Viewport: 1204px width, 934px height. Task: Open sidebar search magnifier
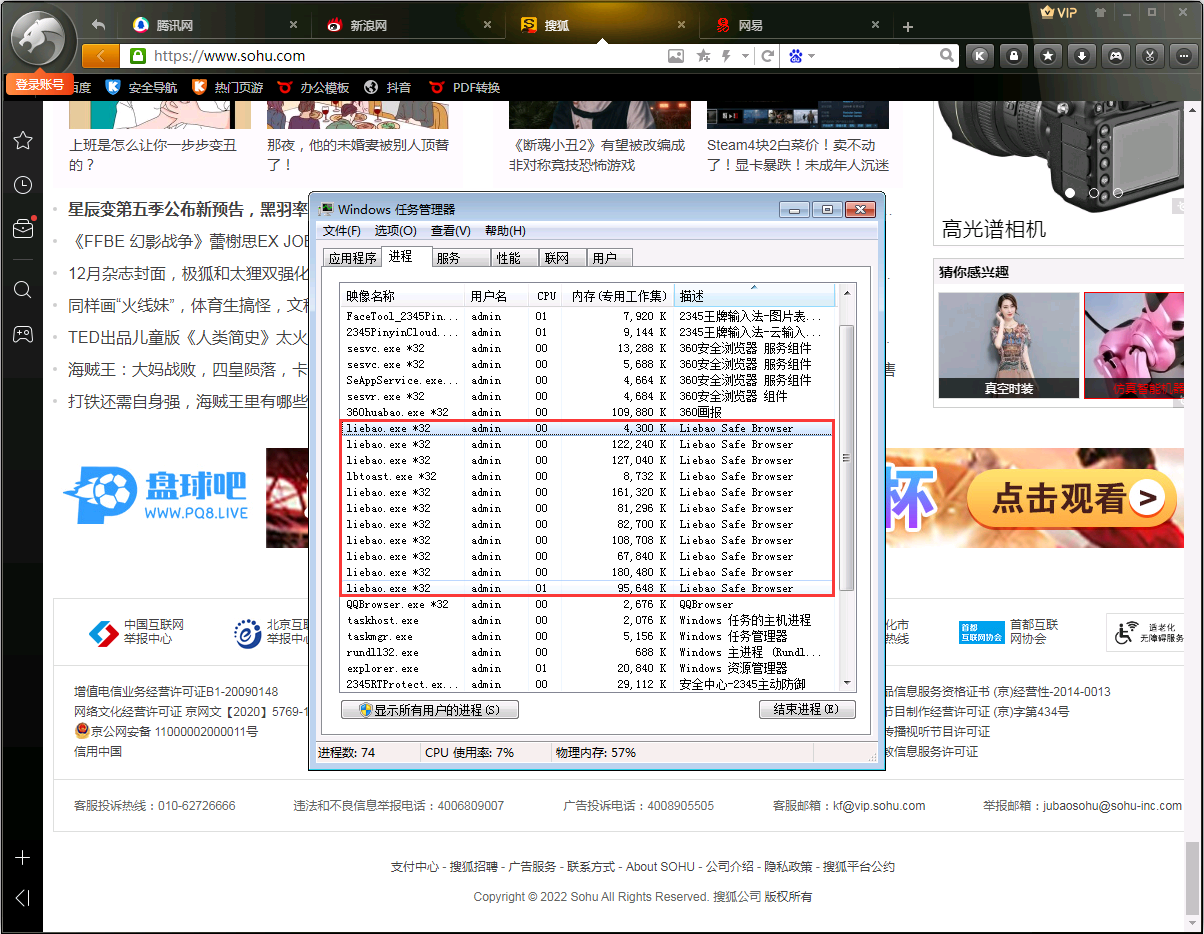click(x=22, y=290)
